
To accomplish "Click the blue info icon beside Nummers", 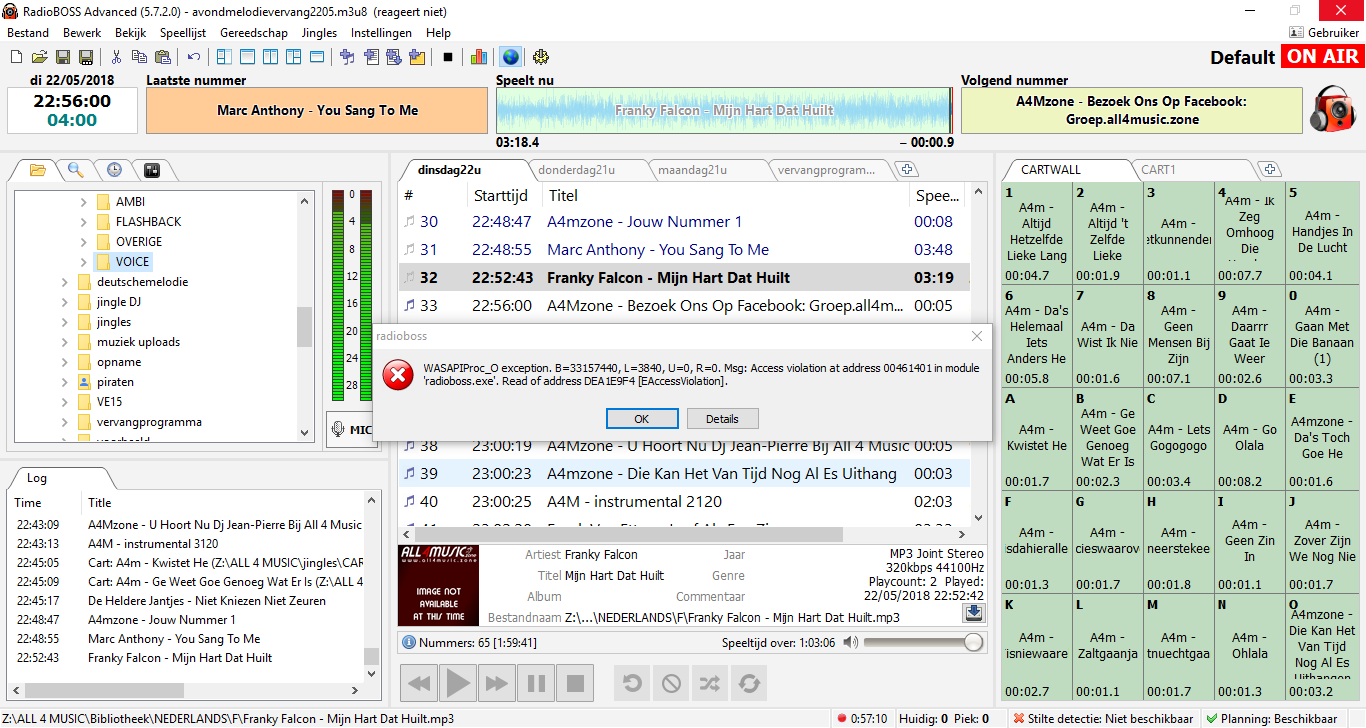I will pyautogui.click(x=409, y=643).
